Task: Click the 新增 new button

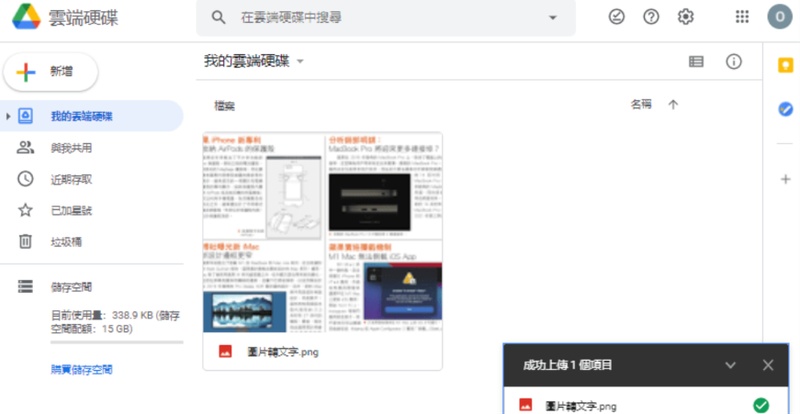Action: point(51,72)
